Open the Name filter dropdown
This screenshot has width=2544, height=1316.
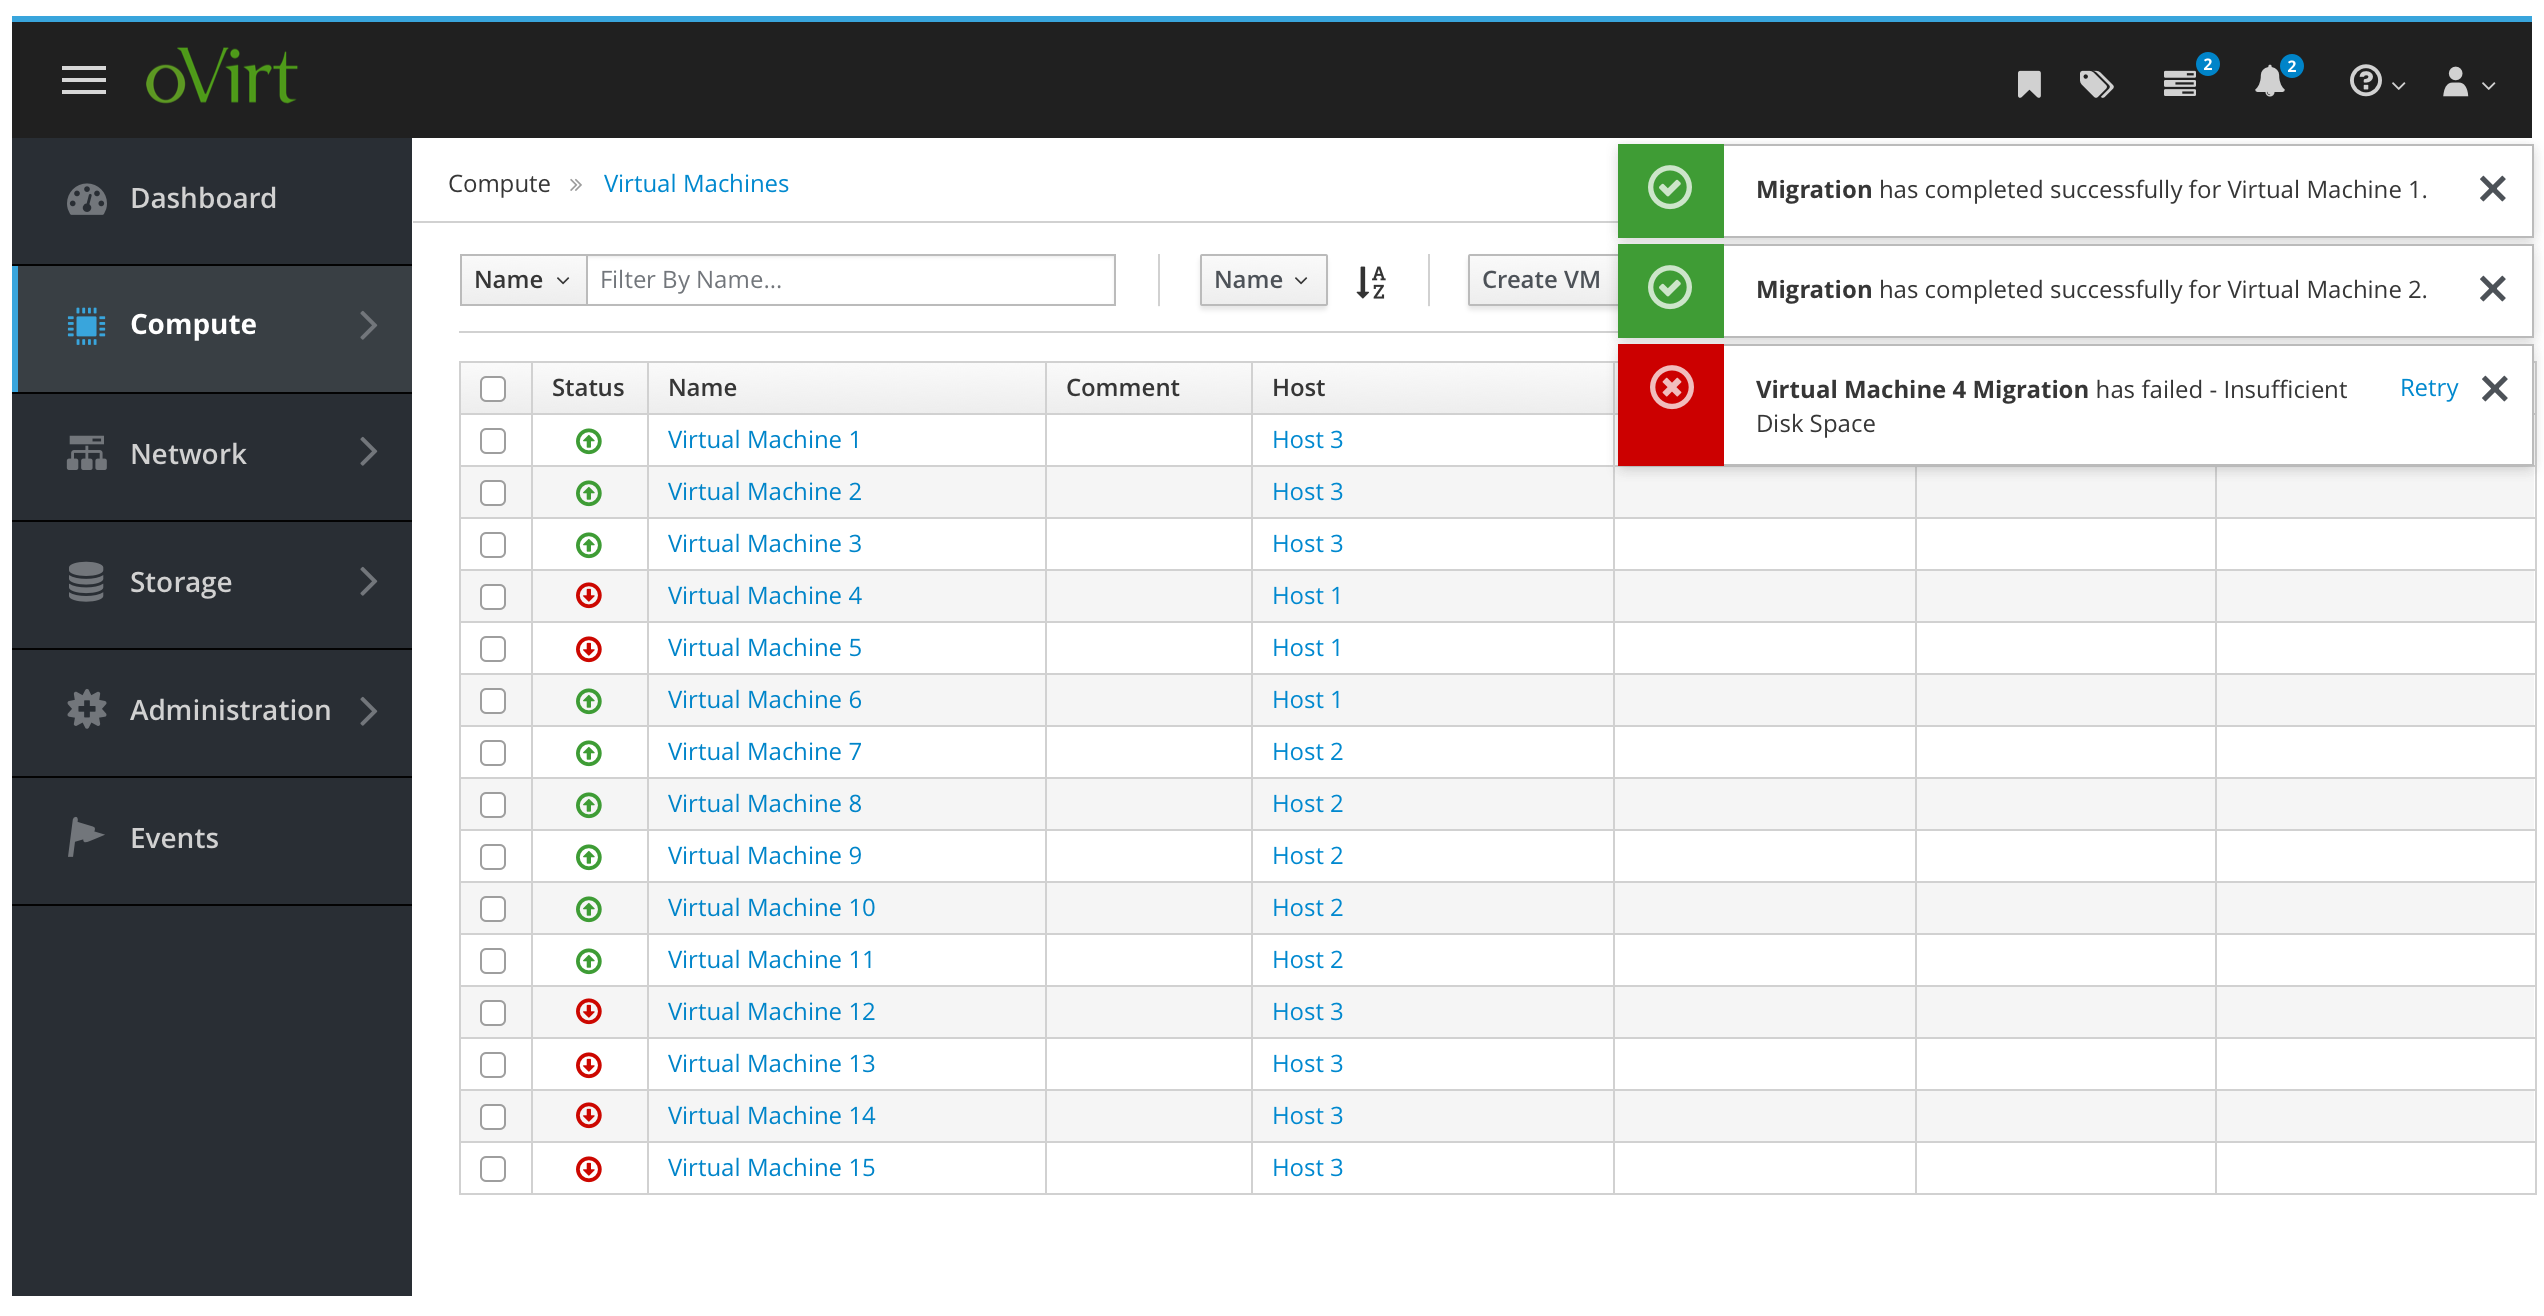pos(517,279)
